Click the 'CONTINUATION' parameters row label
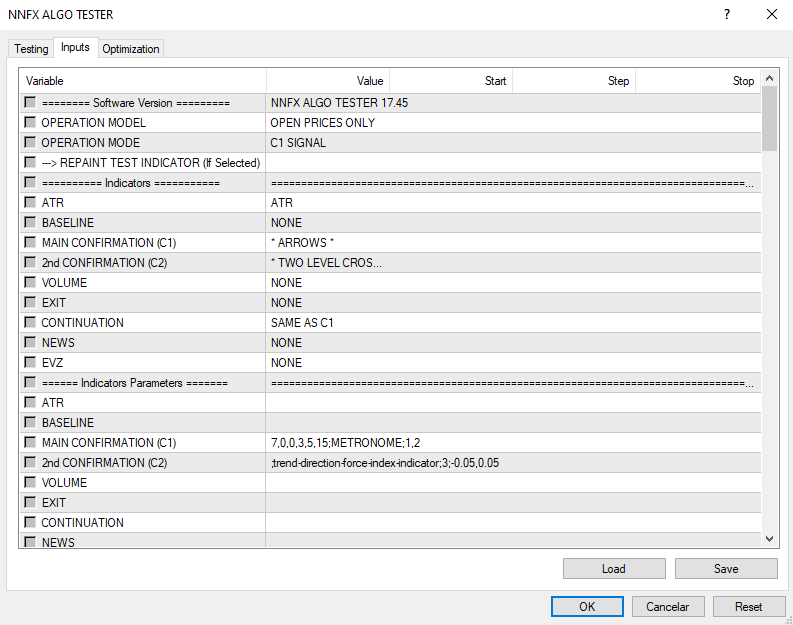Image resolution: width=793 pixels, height=625 pixels. pos(82,522)
